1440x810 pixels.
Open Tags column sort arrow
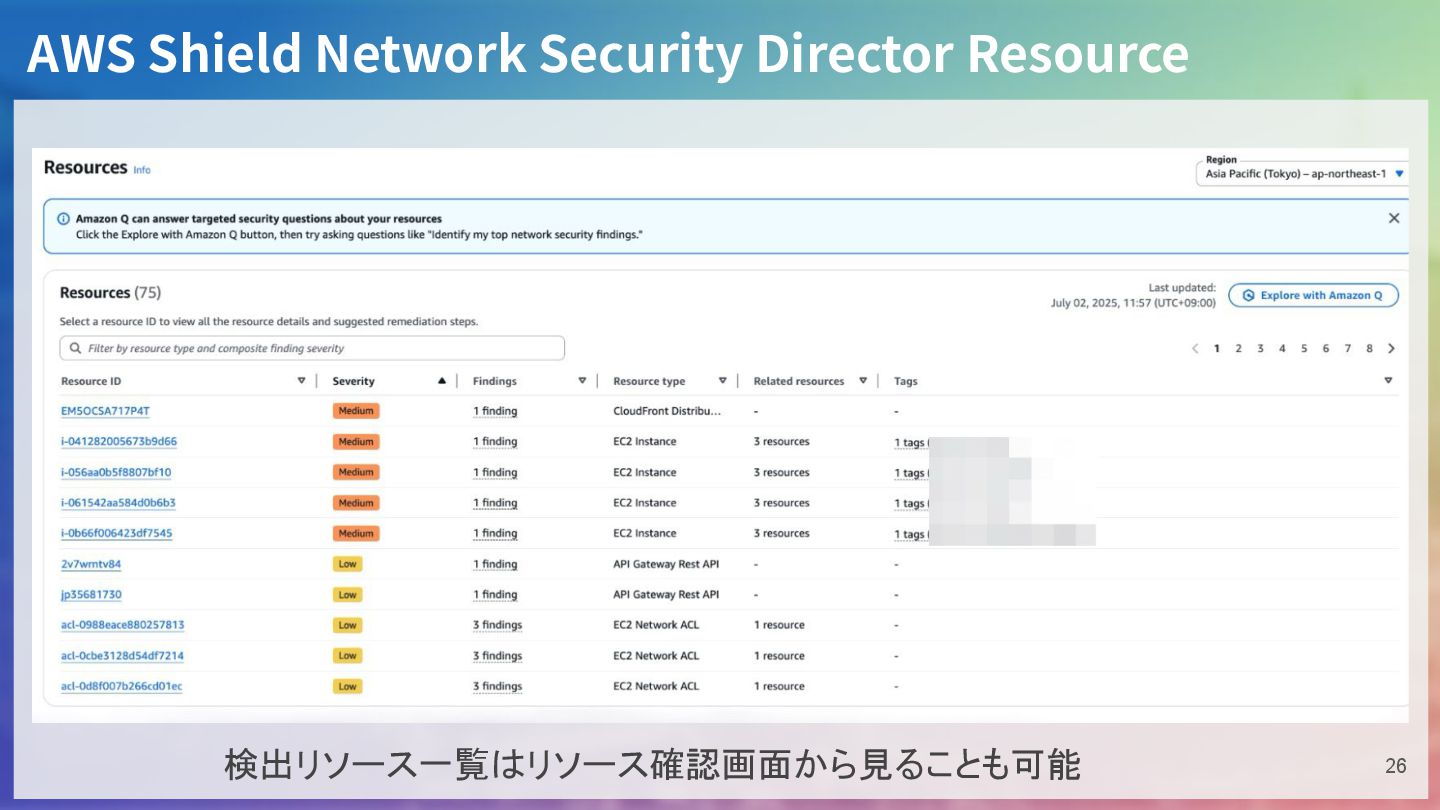tap(1388, 381)
